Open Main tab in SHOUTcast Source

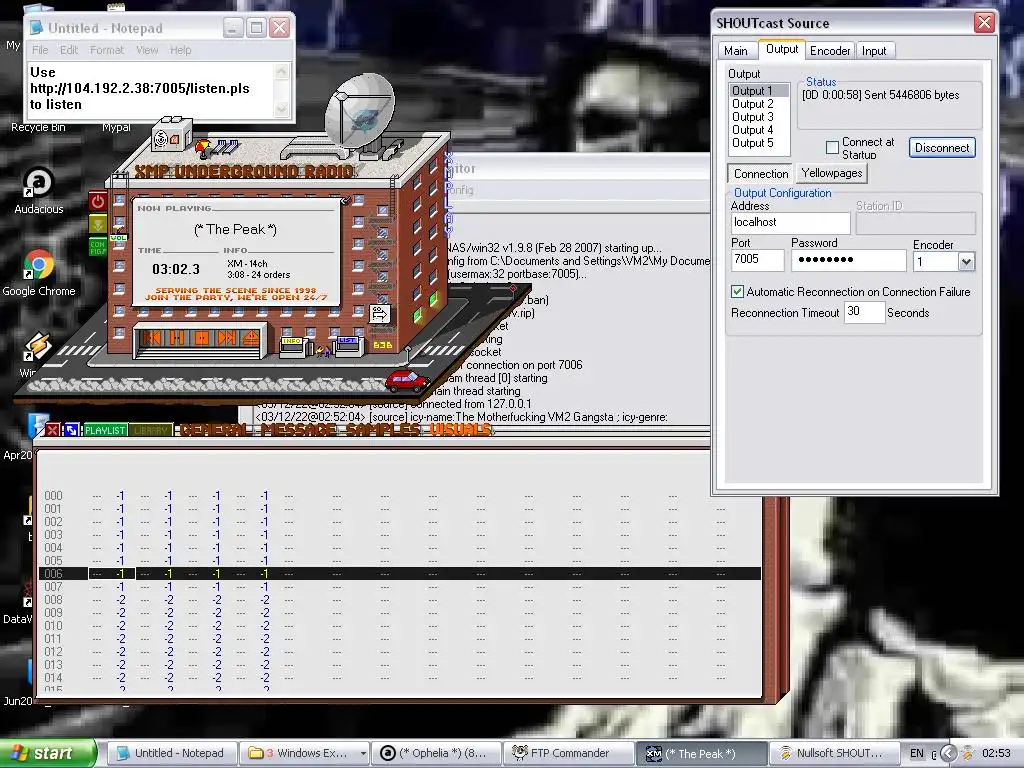point(736,50)
